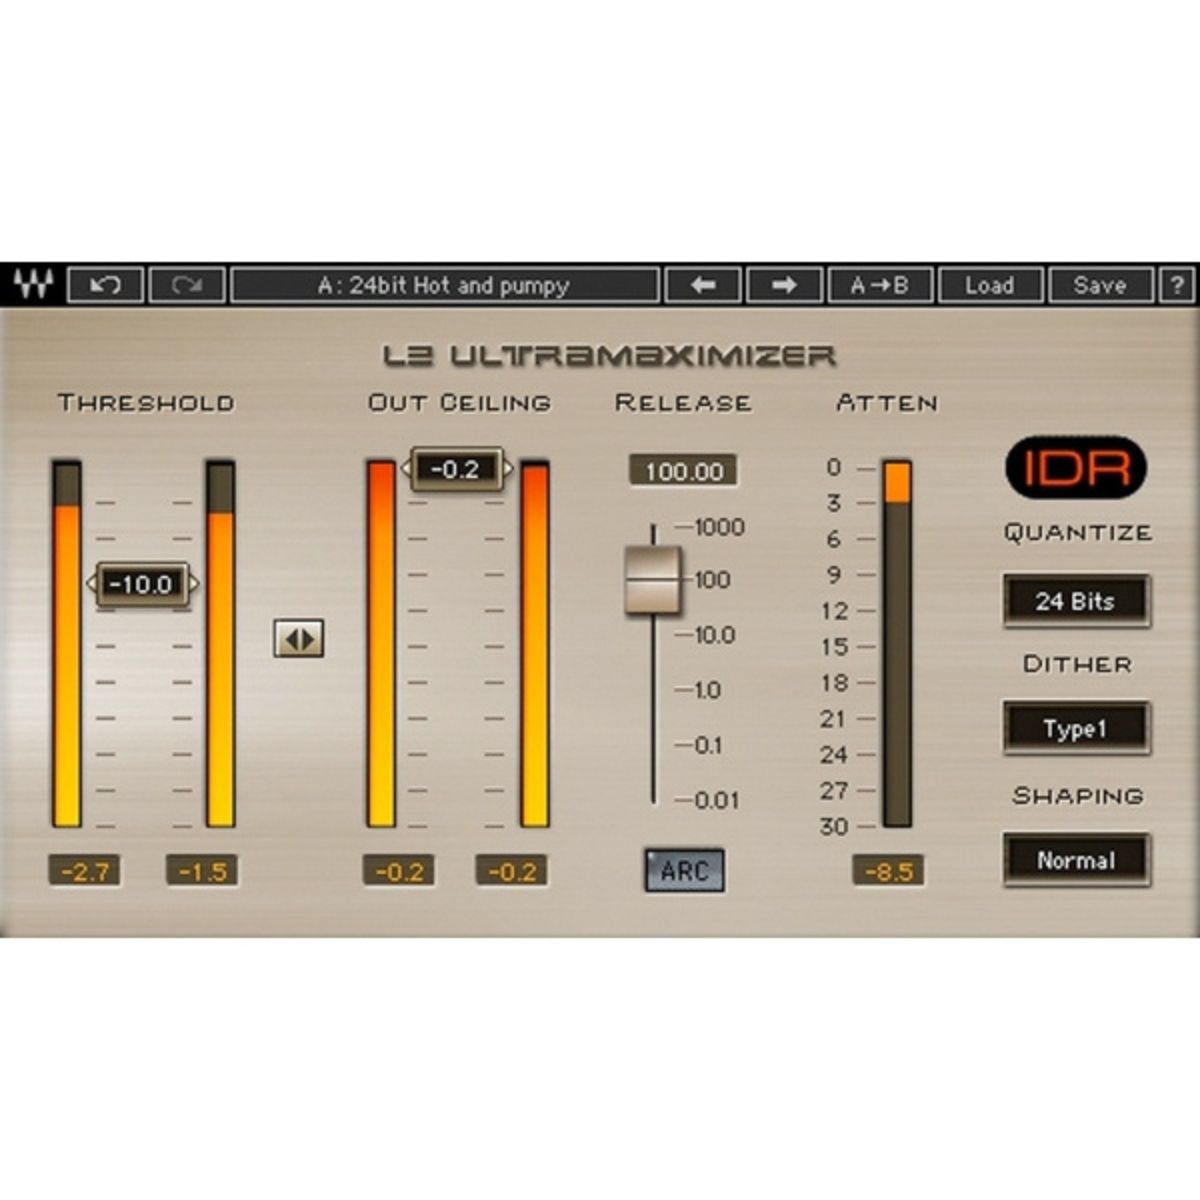Click the L2 Ultramaximizer title text
The width and height of the screenshot is (1200, 1200).
610,352
